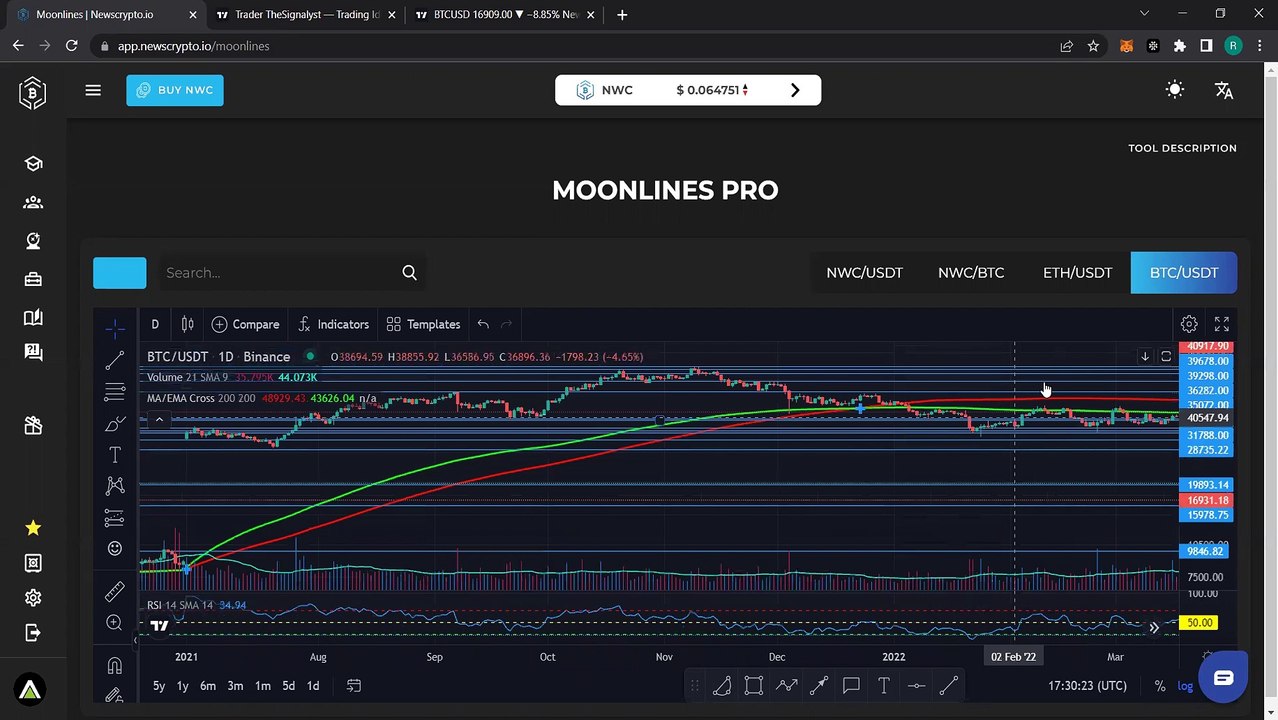
Task: Pick the arrow tool in floating toolbar
Action: [819, 686]
